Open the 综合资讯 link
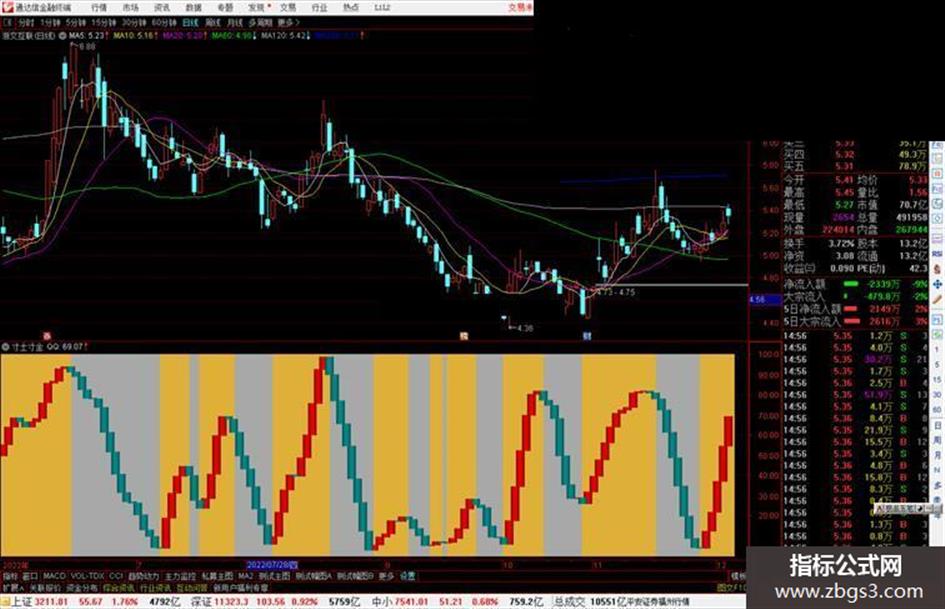The width and height of the screenshot is (945, 609). tap(118, 587)
